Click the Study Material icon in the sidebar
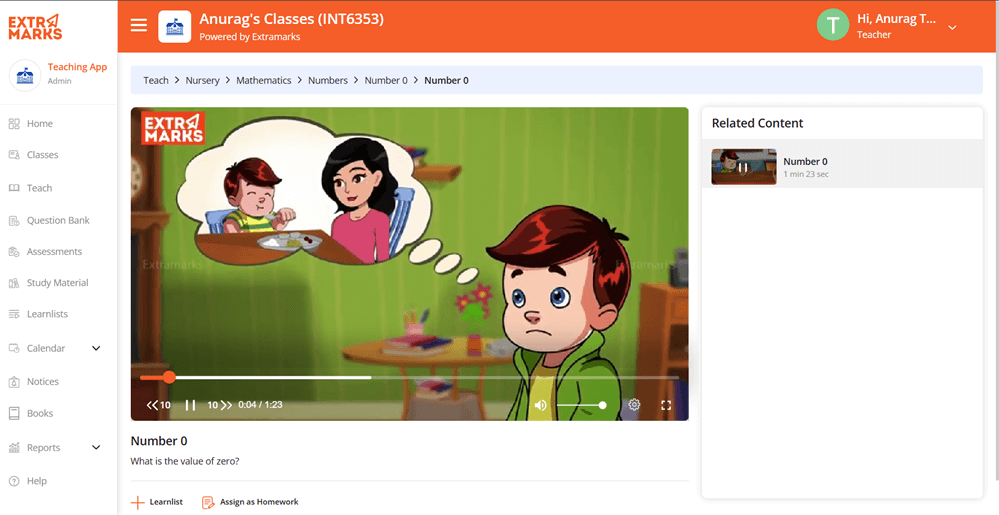Screen dimensions: 999x515 (x=14, y=283)
